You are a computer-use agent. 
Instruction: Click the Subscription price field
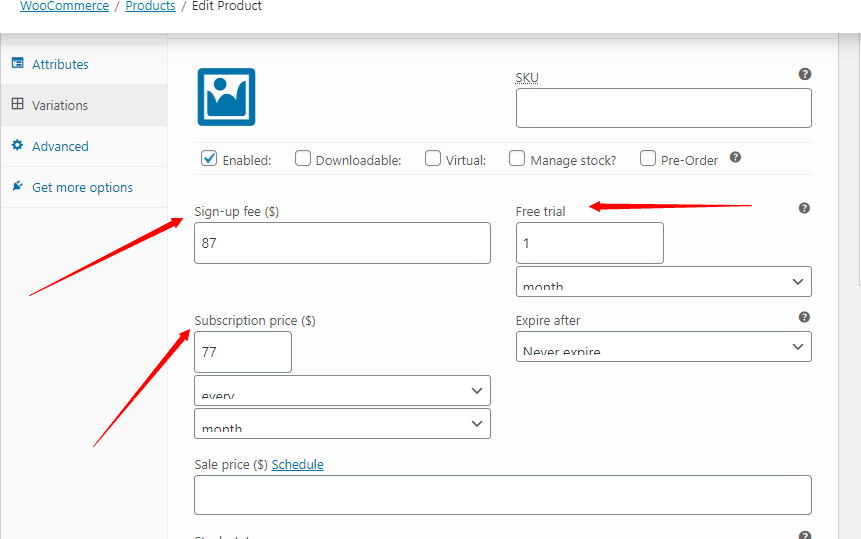[243, 352]
